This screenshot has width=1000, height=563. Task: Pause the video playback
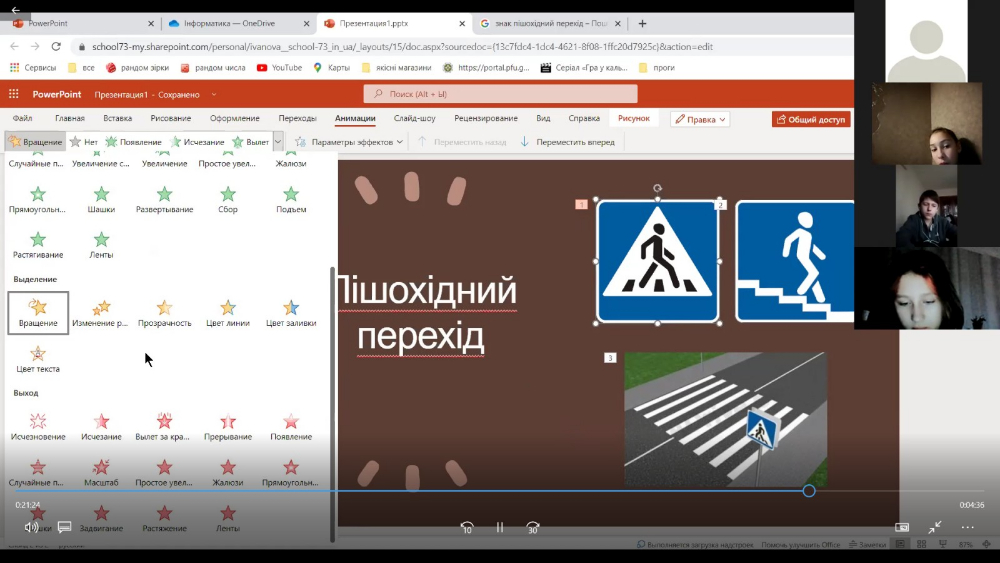pos(499,527)
